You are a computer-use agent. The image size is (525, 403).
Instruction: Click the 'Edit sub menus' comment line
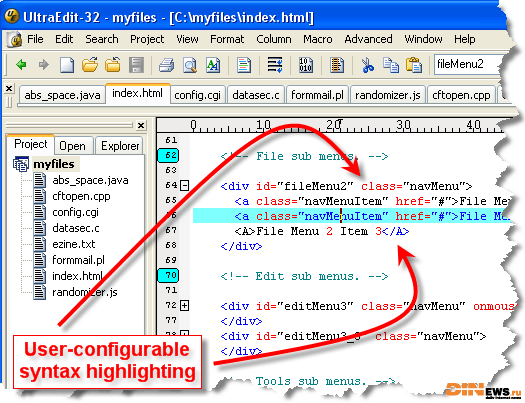click(304, 276)
